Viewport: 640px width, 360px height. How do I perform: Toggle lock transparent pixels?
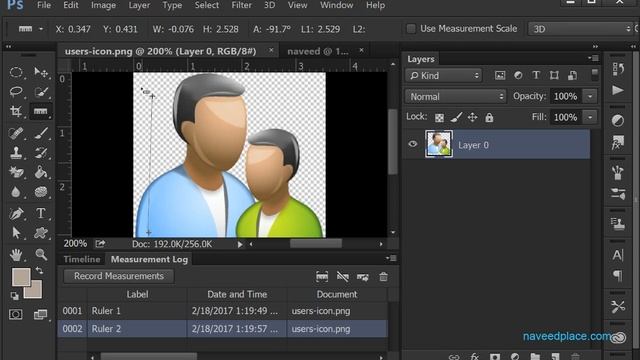point(439,118)
